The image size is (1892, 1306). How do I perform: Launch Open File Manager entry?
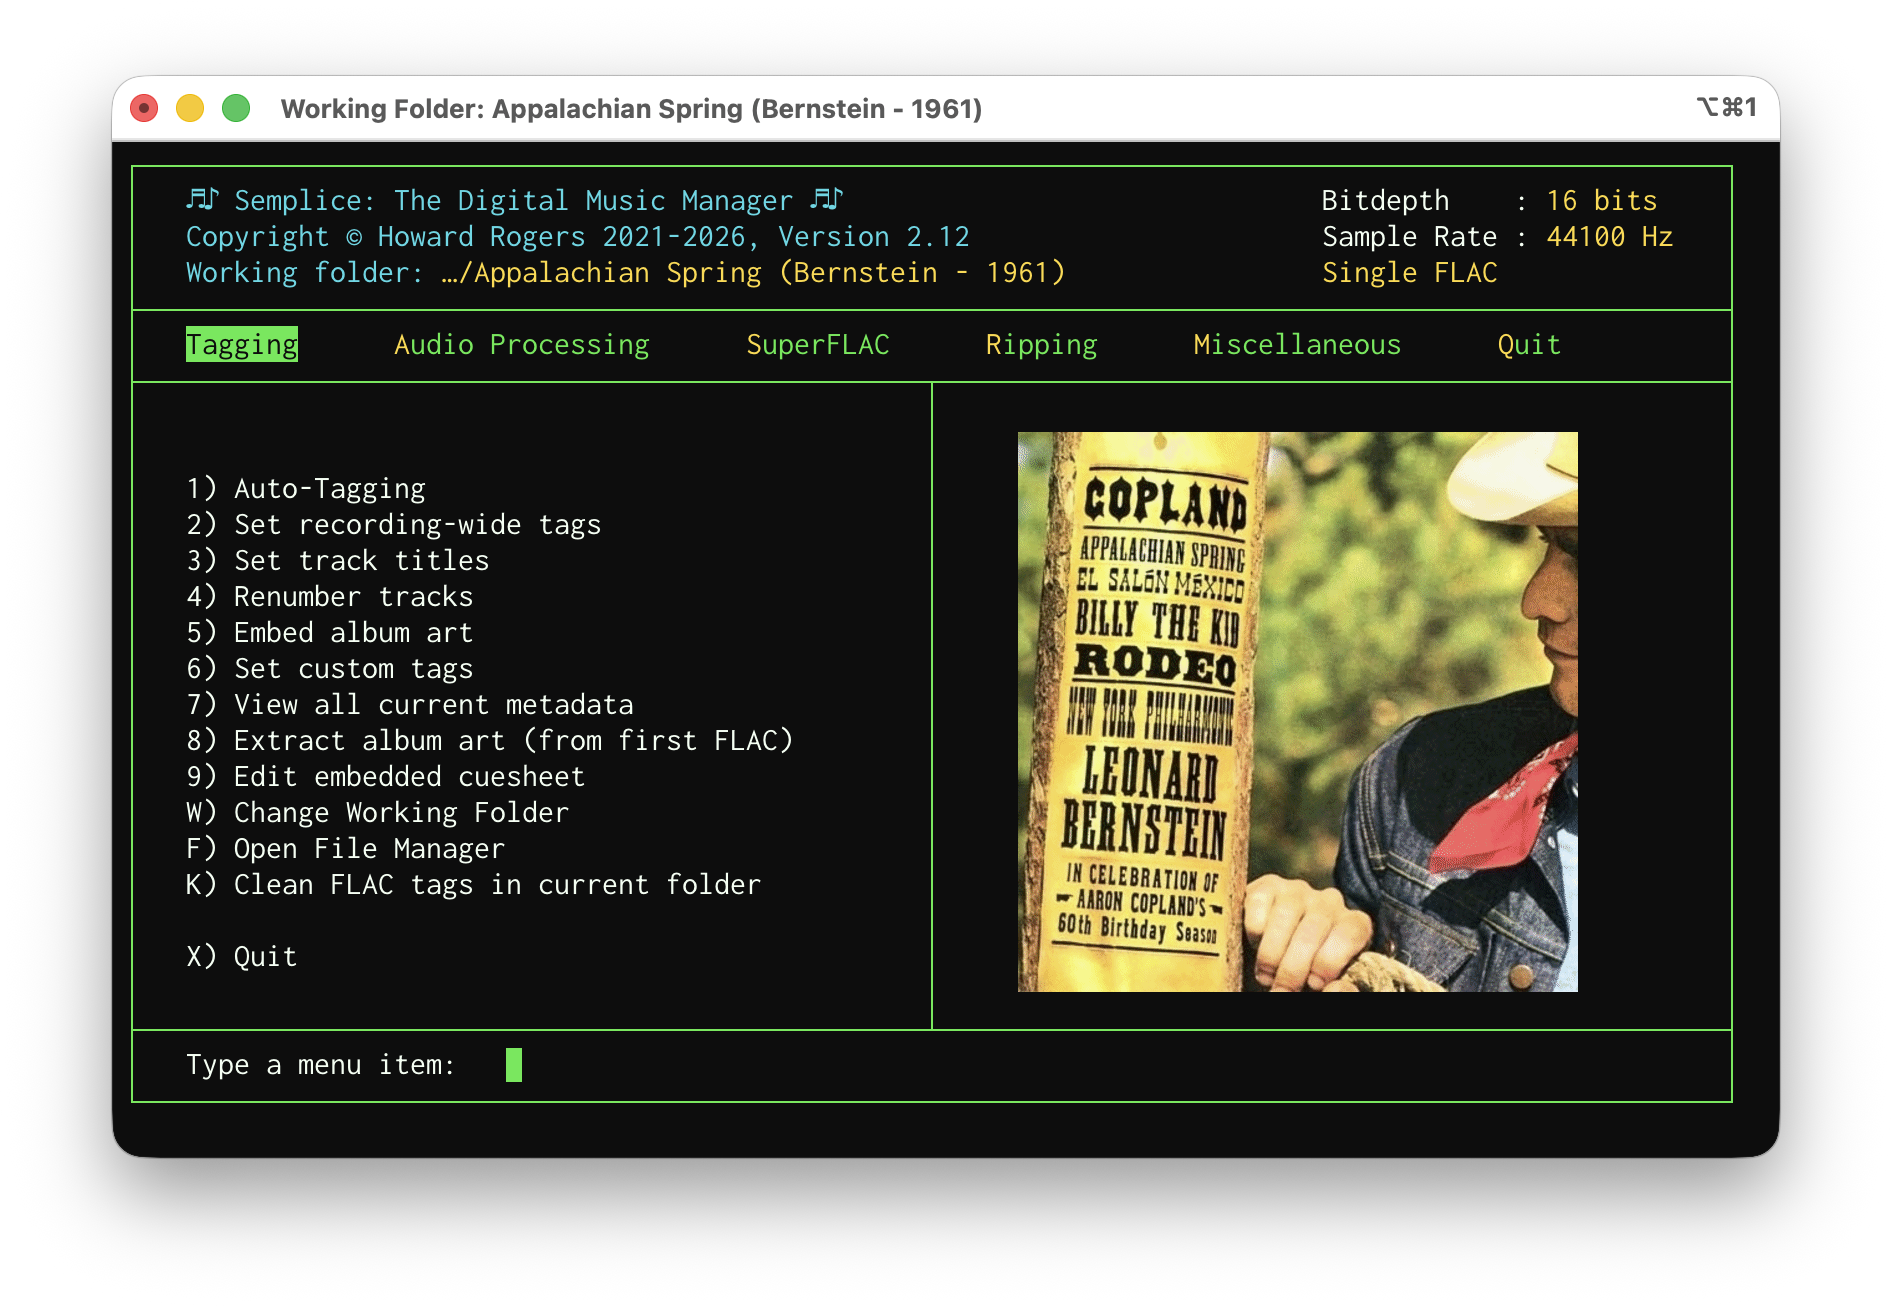345,849
